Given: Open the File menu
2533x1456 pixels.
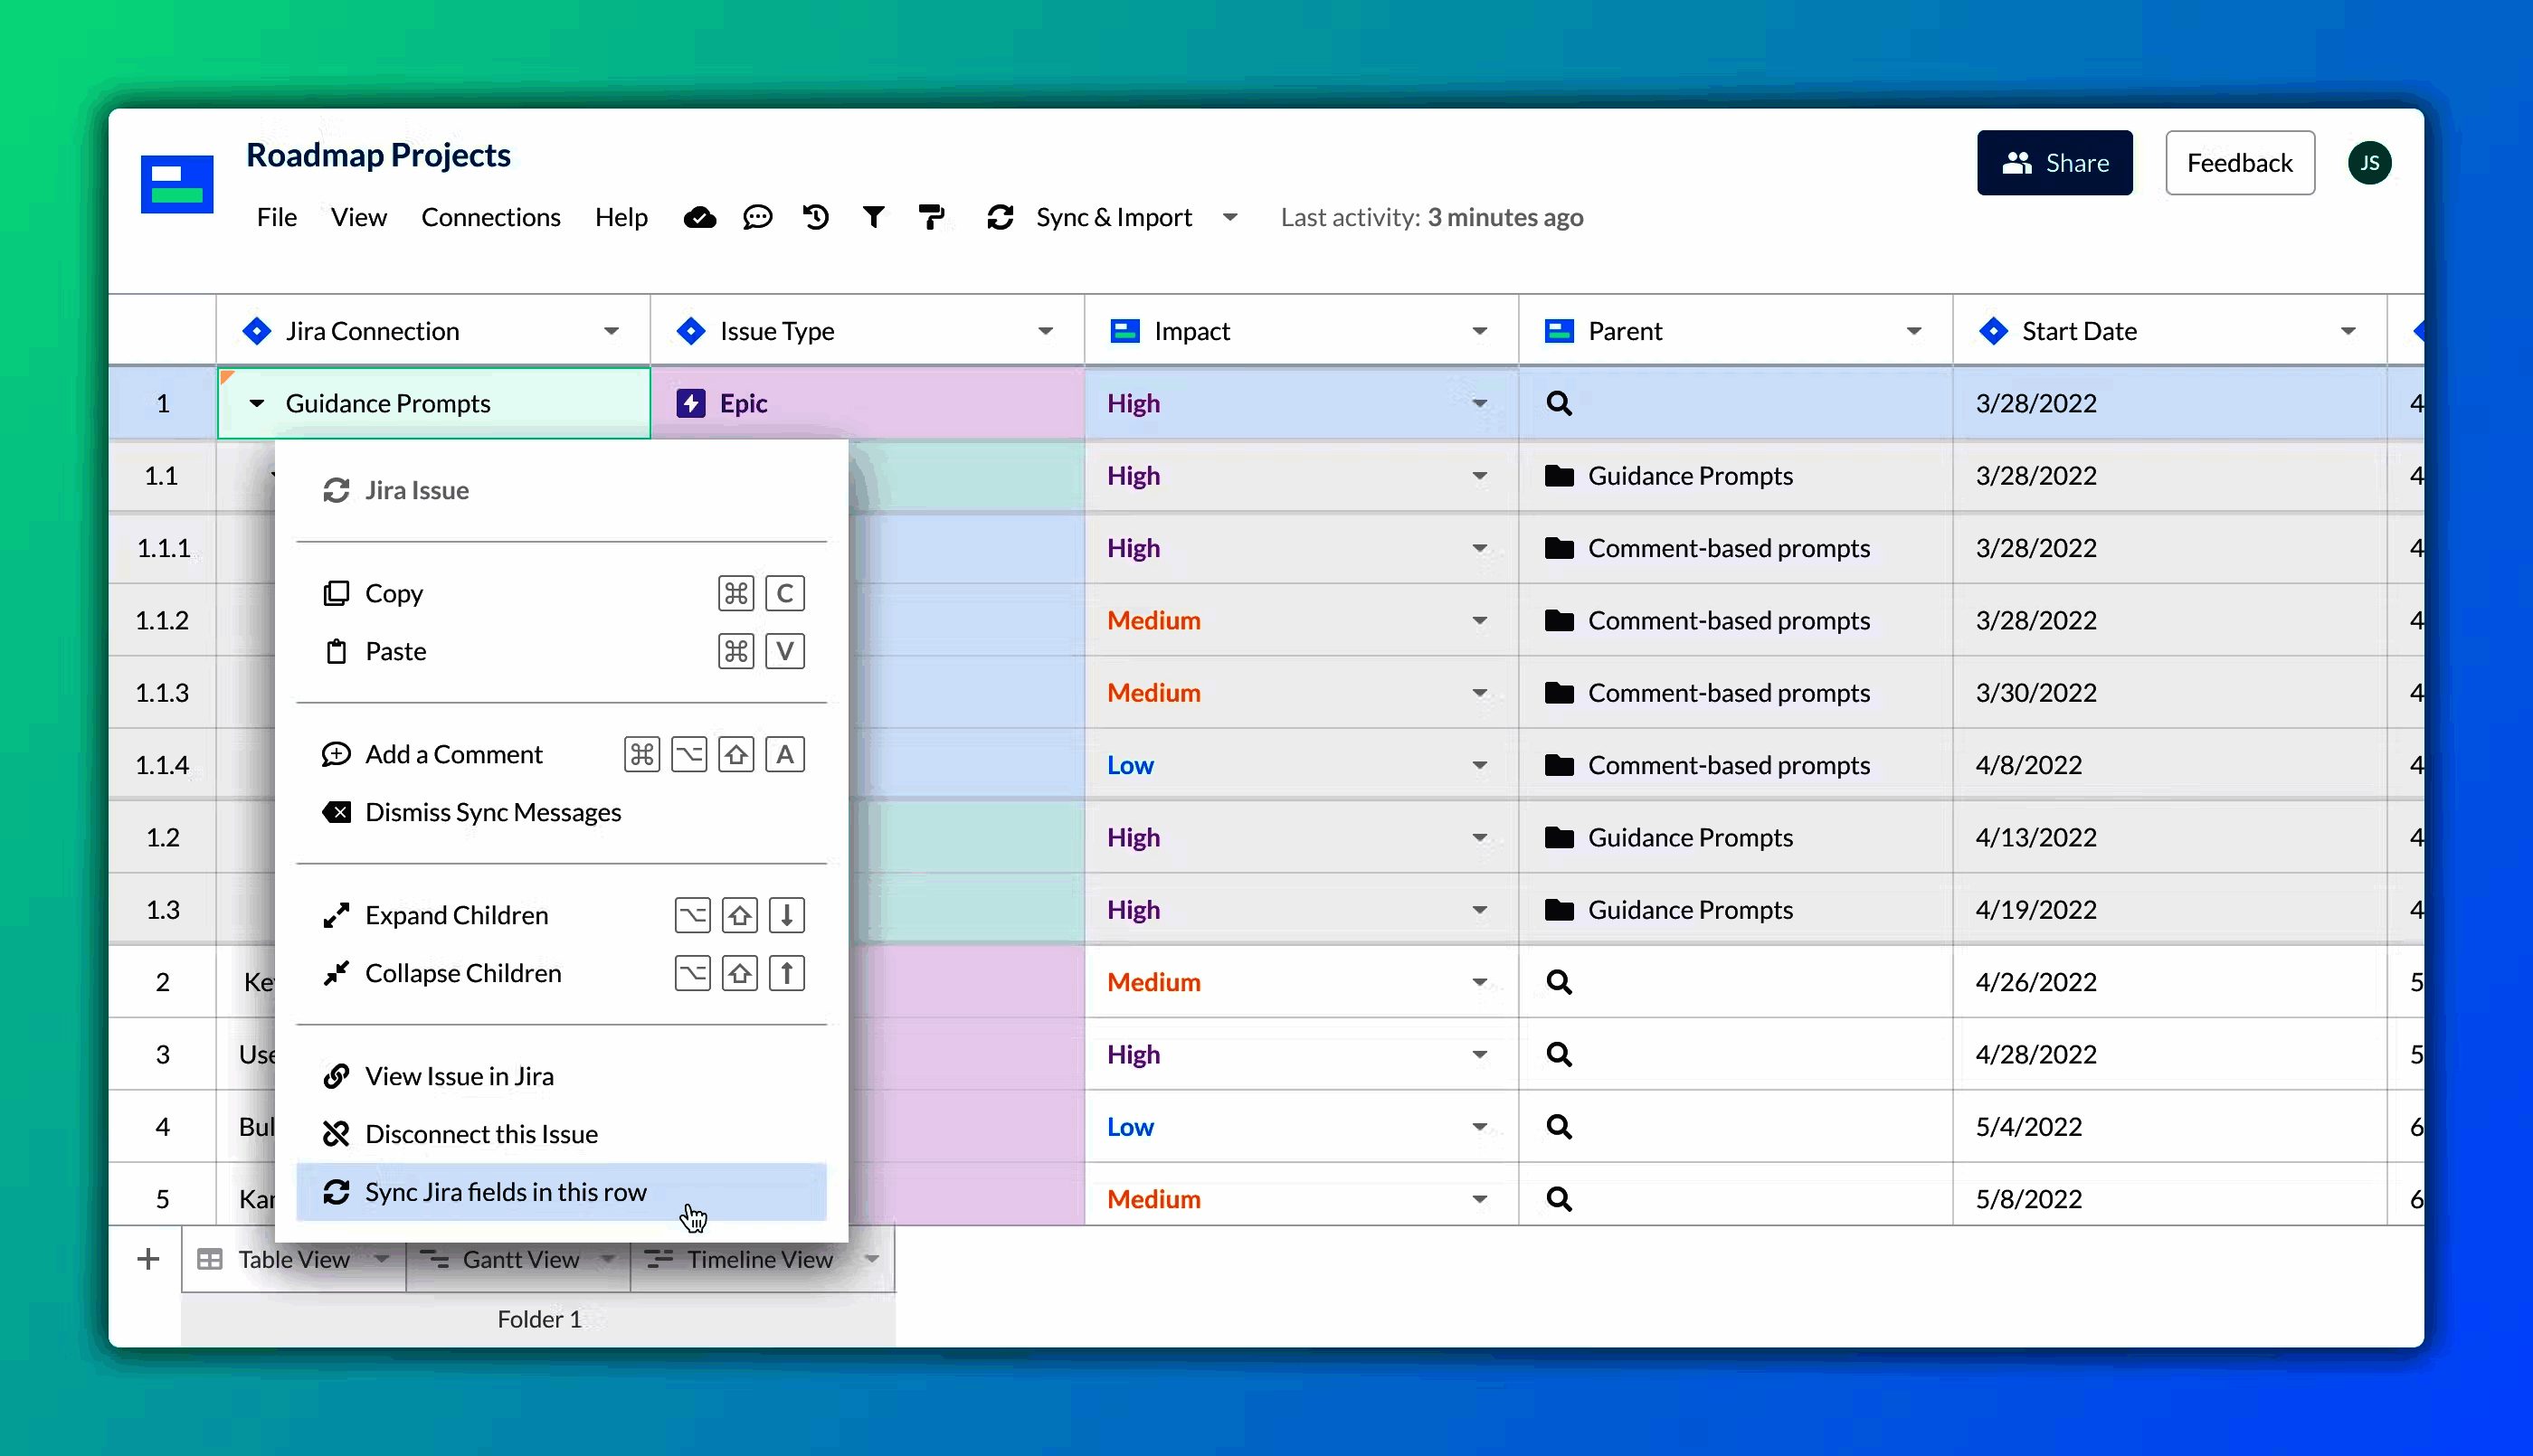Looking at the screenshot, I should coord(276,217).
